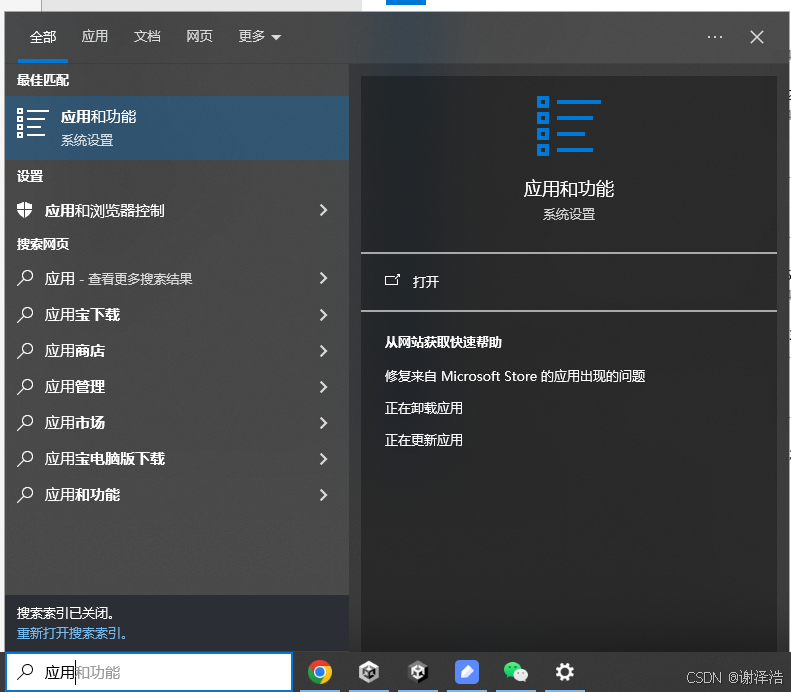Click large 应用和功能 icon in preview pane

click(569, 126)
